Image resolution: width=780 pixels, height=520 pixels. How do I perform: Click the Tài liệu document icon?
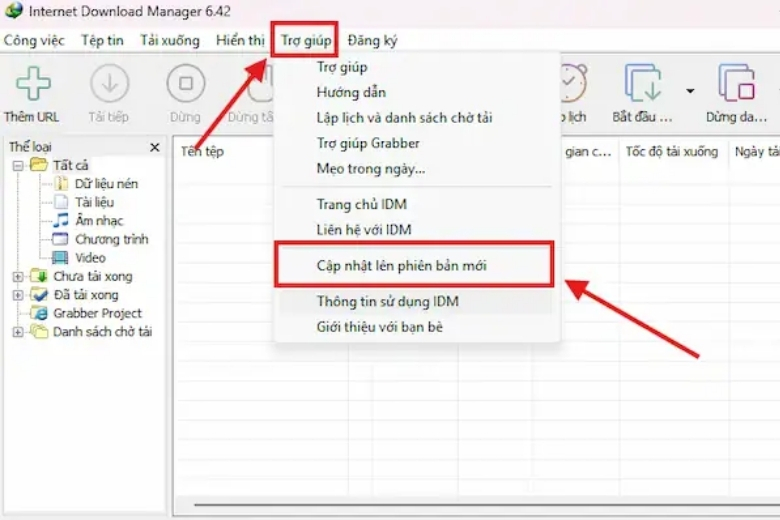point(61,202)
